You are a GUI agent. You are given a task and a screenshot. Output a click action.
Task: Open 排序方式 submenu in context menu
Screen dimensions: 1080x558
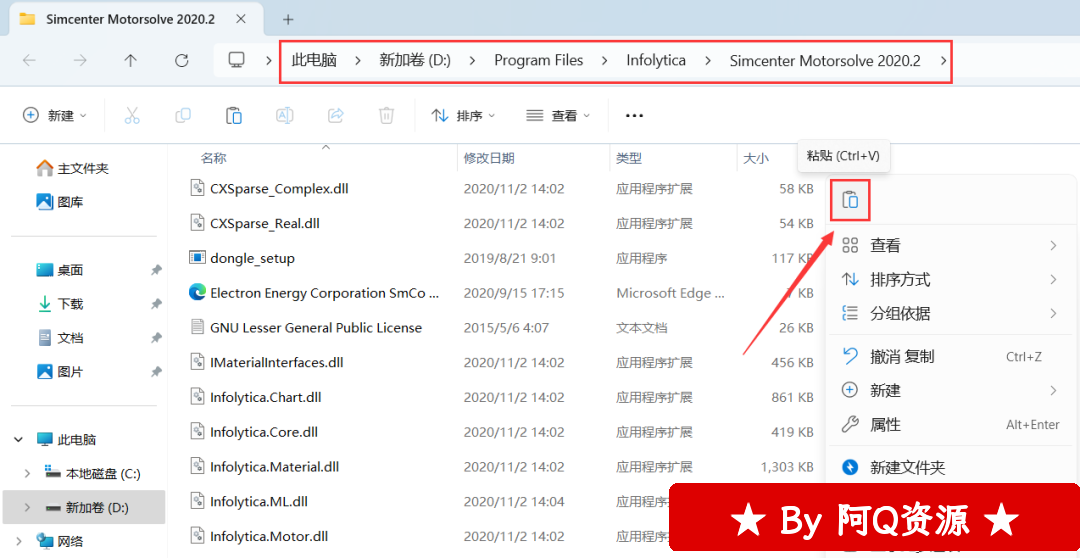953,280
